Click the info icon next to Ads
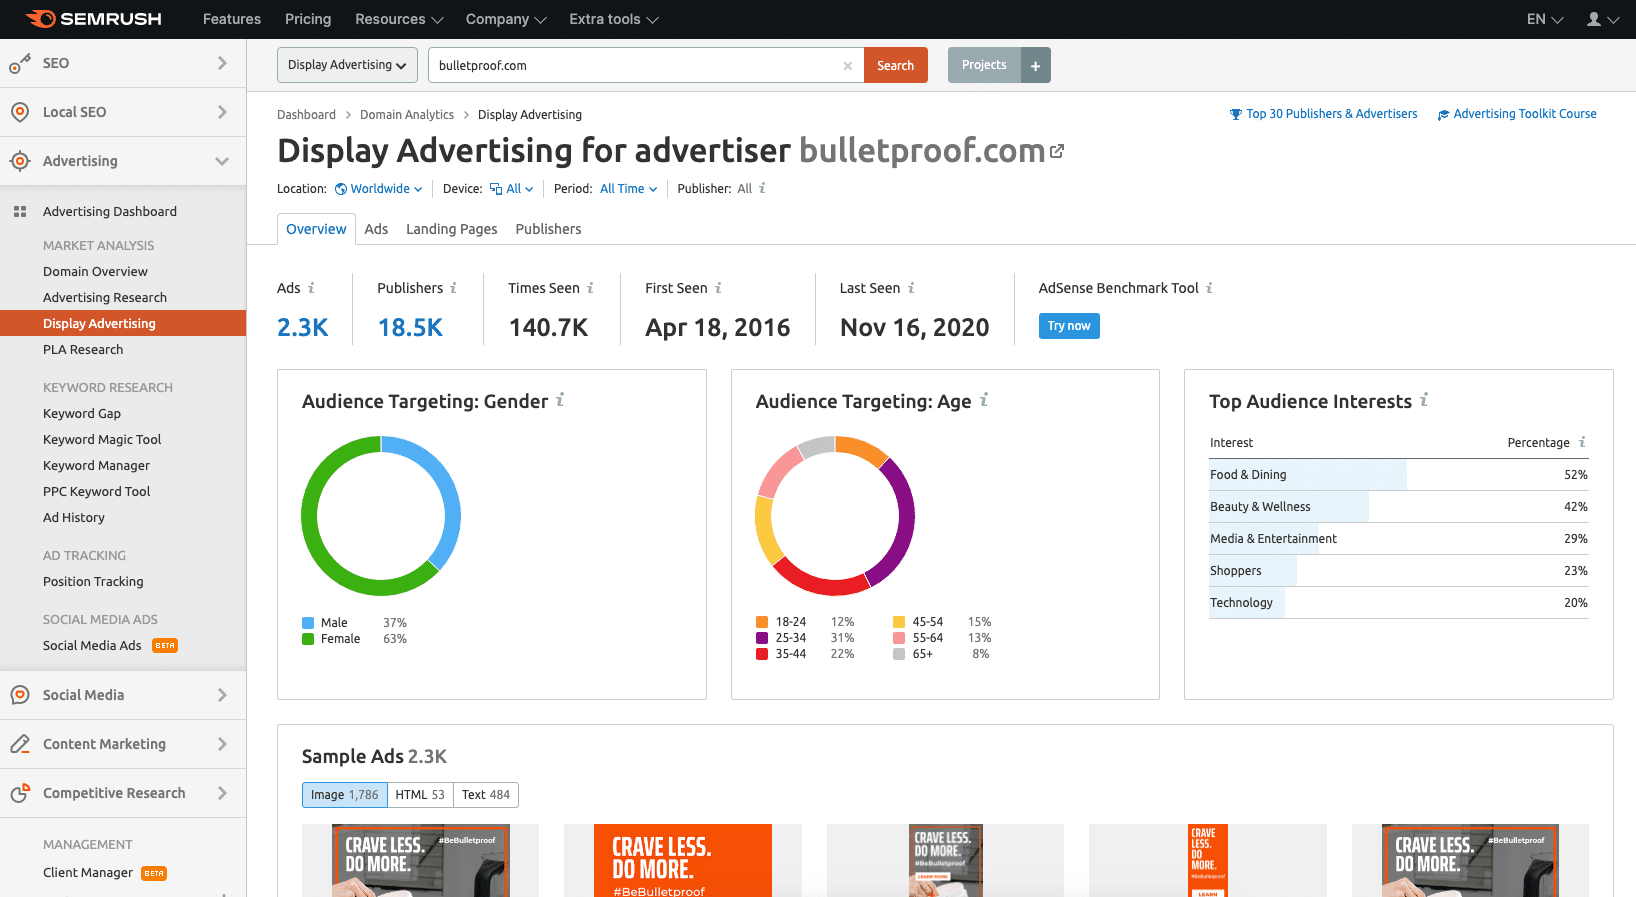This screenshot has width=1636, height=897. click(311, 288)
